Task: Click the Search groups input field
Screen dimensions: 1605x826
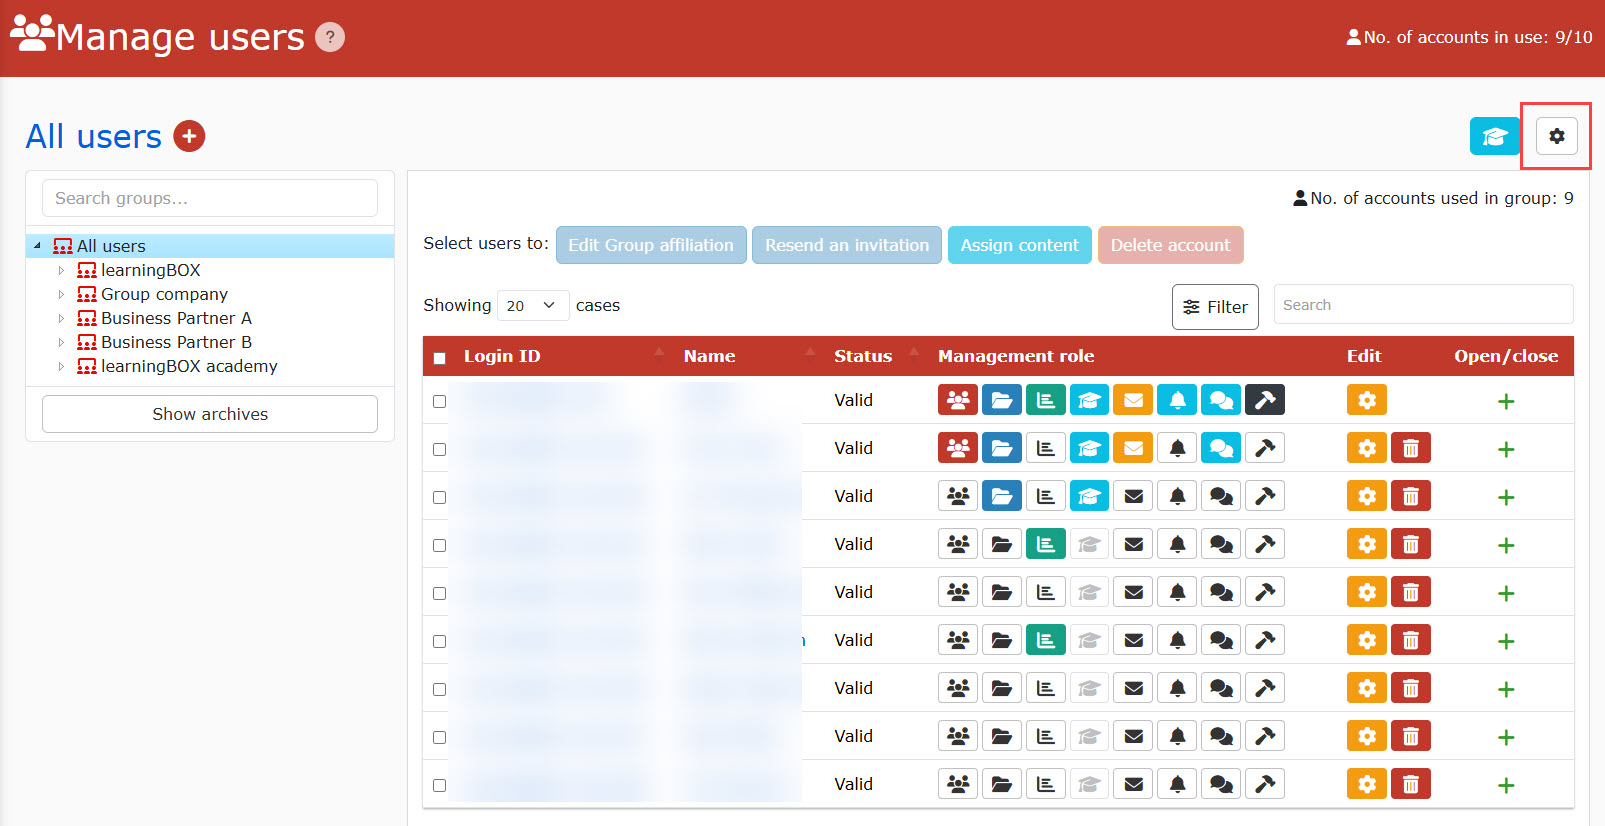Action: click(x=210, y=198)
